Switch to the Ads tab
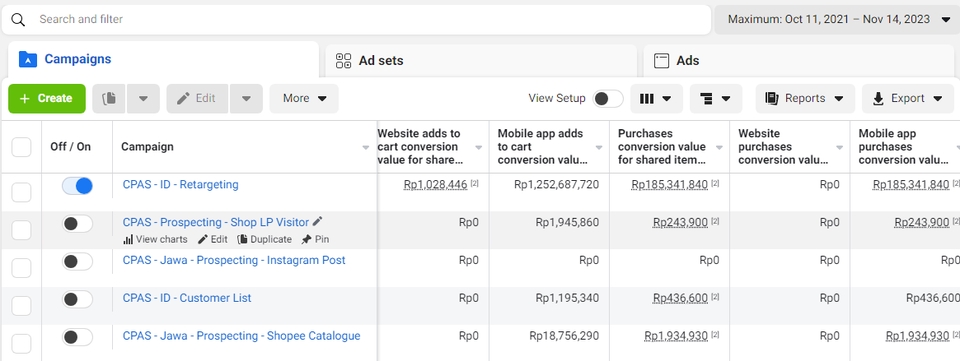 (799, 61)
